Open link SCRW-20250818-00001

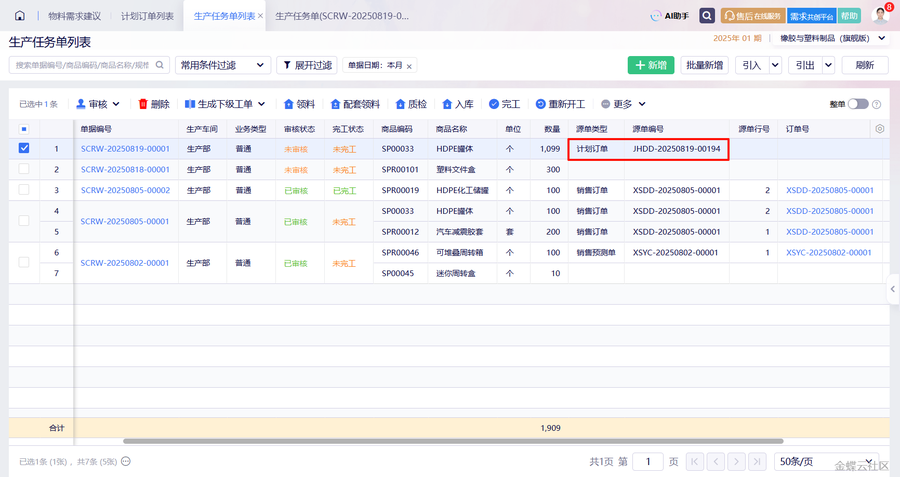click(x=125, y=169)
